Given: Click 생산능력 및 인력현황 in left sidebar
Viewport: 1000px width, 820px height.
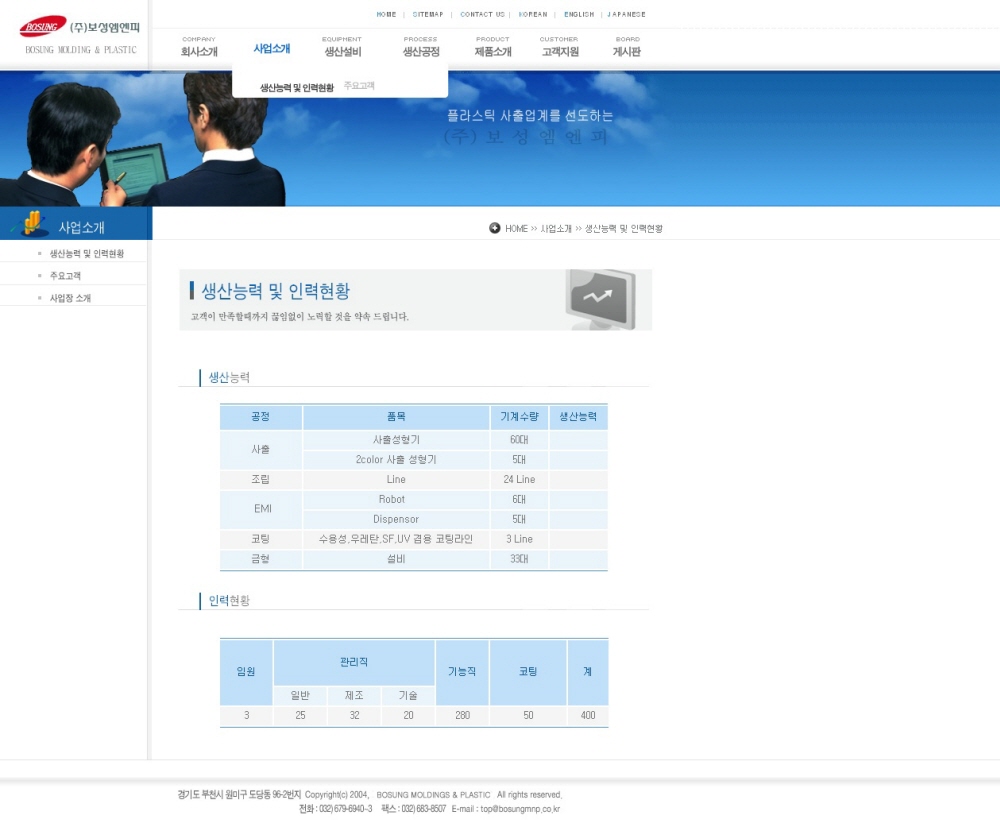Looking at the screenshot, I should tap(87, 254).
